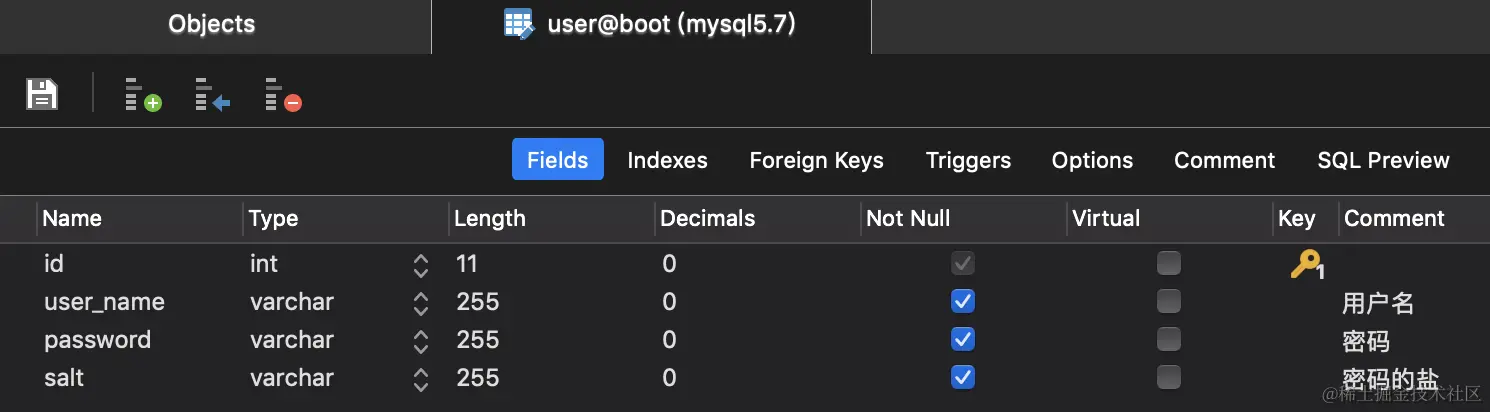Open the SQL Preview tab
The width and height of the screenshot is (1490, 412).
point(1383,160)
